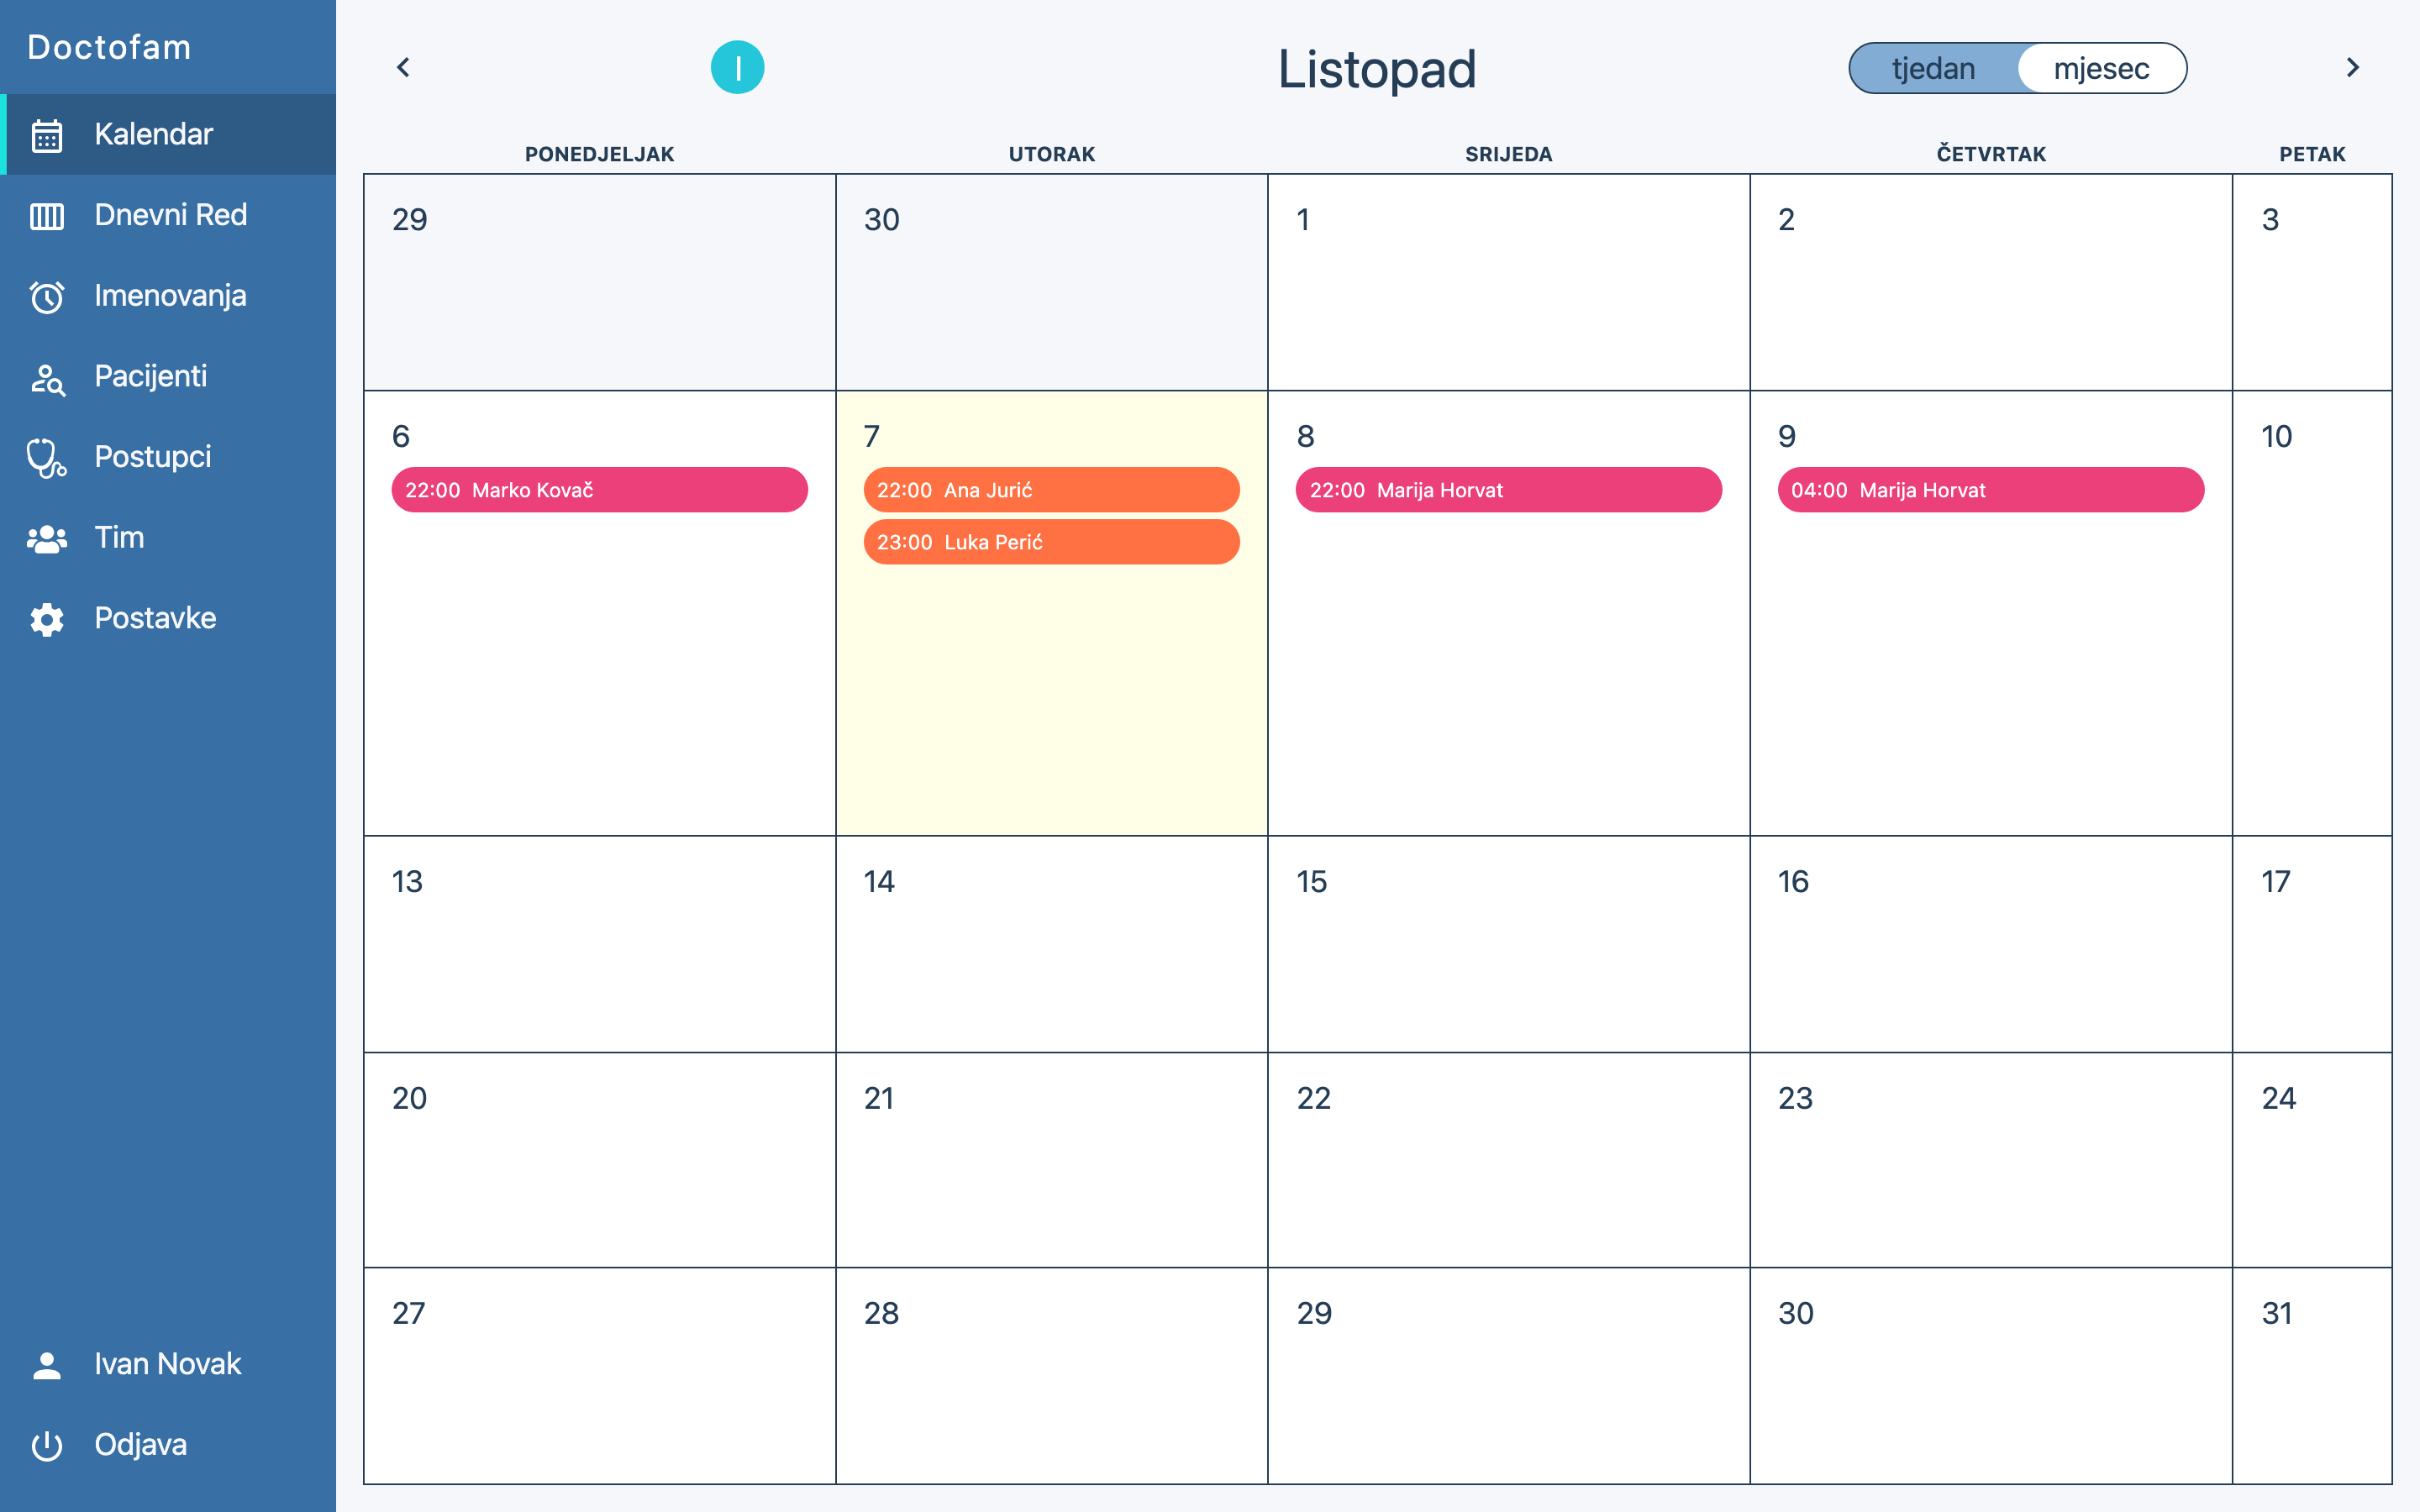2420x1512 pixels.
Task: Open Luka Perić 23:00 appointment
Action: tap(1051, 542)
